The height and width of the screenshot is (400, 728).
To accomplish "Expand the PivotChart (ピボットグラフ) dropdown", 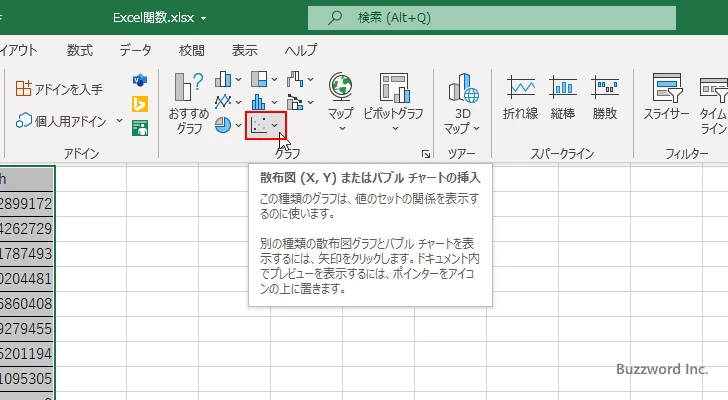I will click(x=394, y=128).
